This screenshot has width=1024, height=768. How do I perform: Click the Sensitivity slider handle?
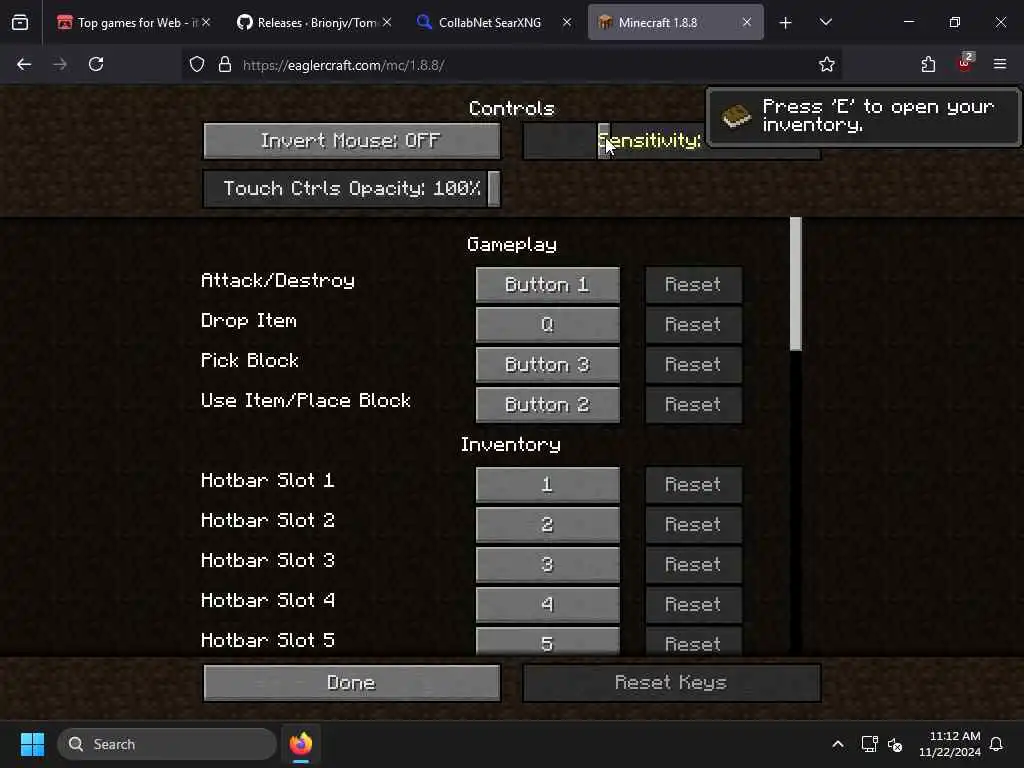click(x=604, y=140)
